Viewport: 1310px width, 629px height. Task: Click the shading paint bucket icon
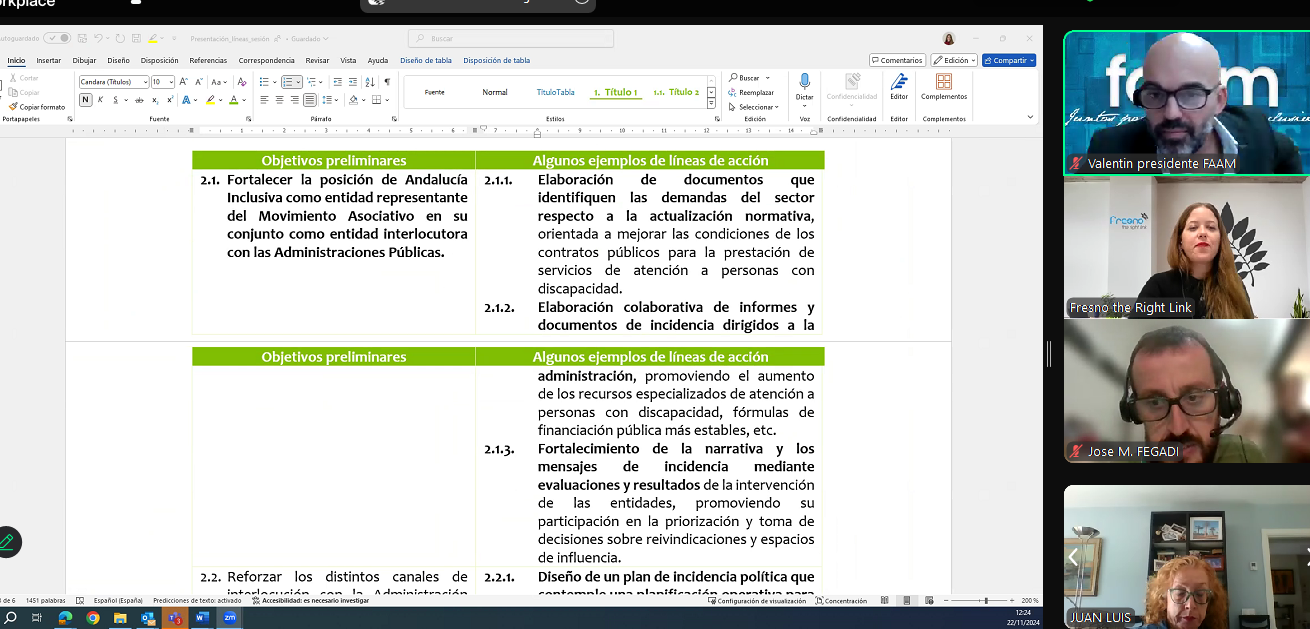point(353,100)
